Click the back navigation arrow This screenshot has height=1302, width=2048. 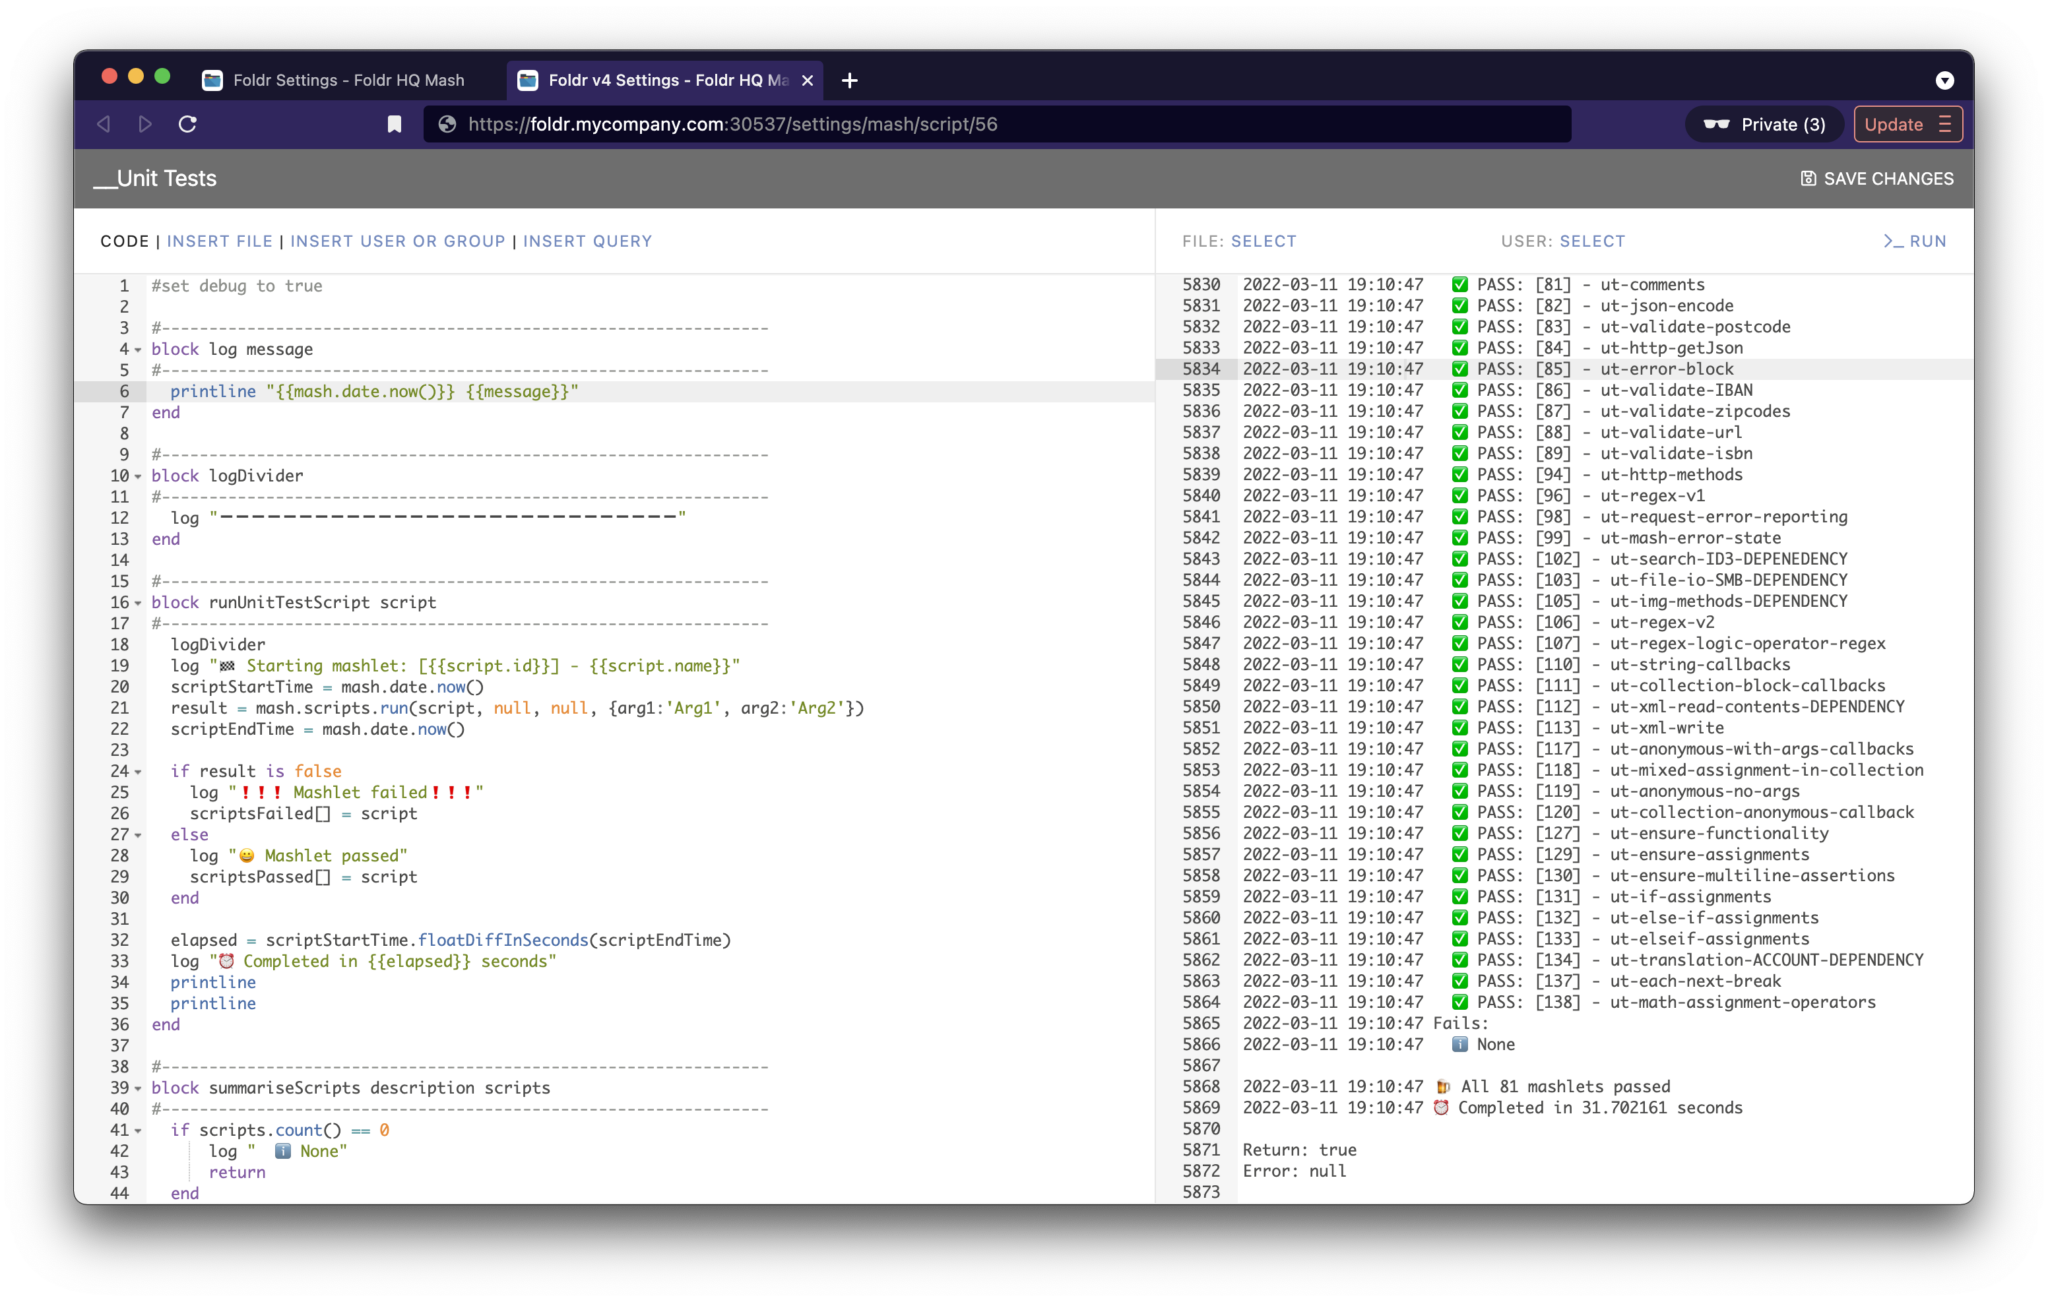(103, 124)
